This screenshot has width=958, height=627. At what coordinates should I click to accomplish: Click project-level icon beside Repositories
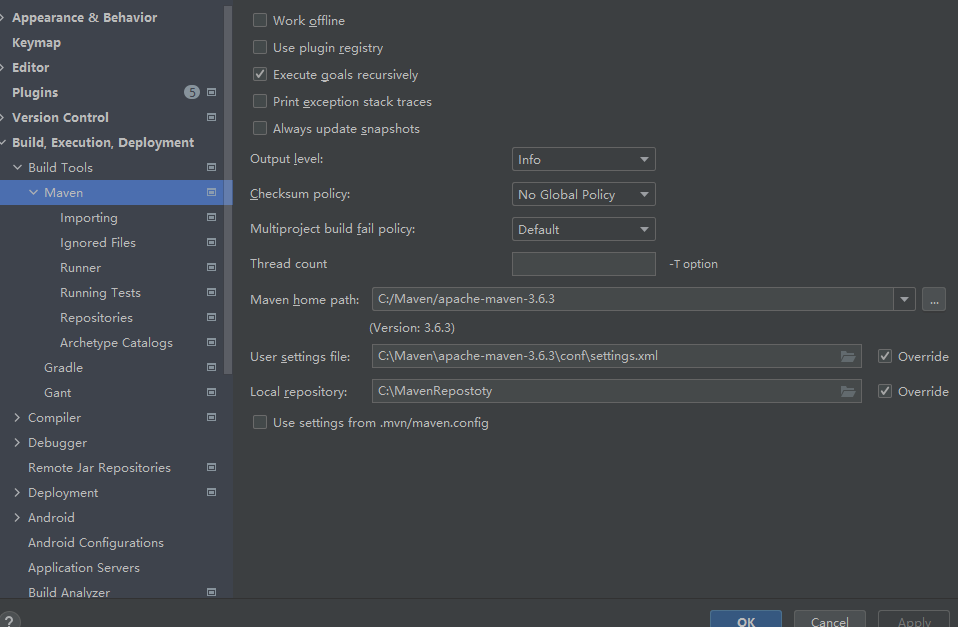[211, 318]
